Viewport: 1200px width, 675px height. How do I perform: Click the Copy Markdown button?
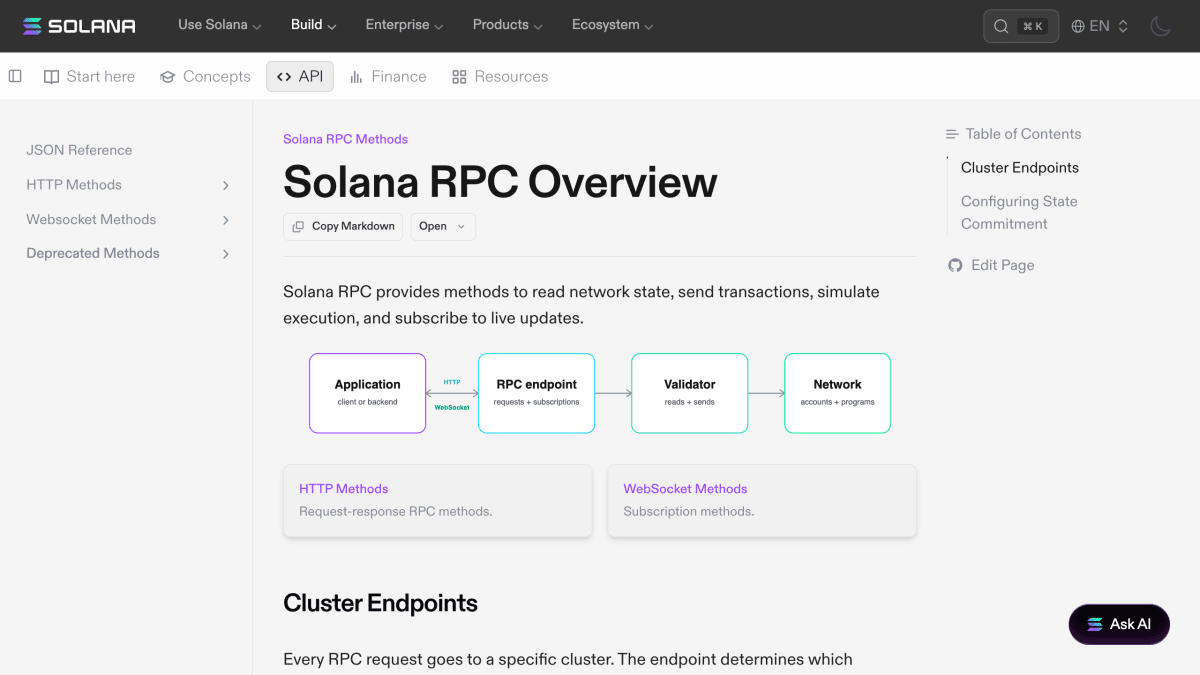343,226
